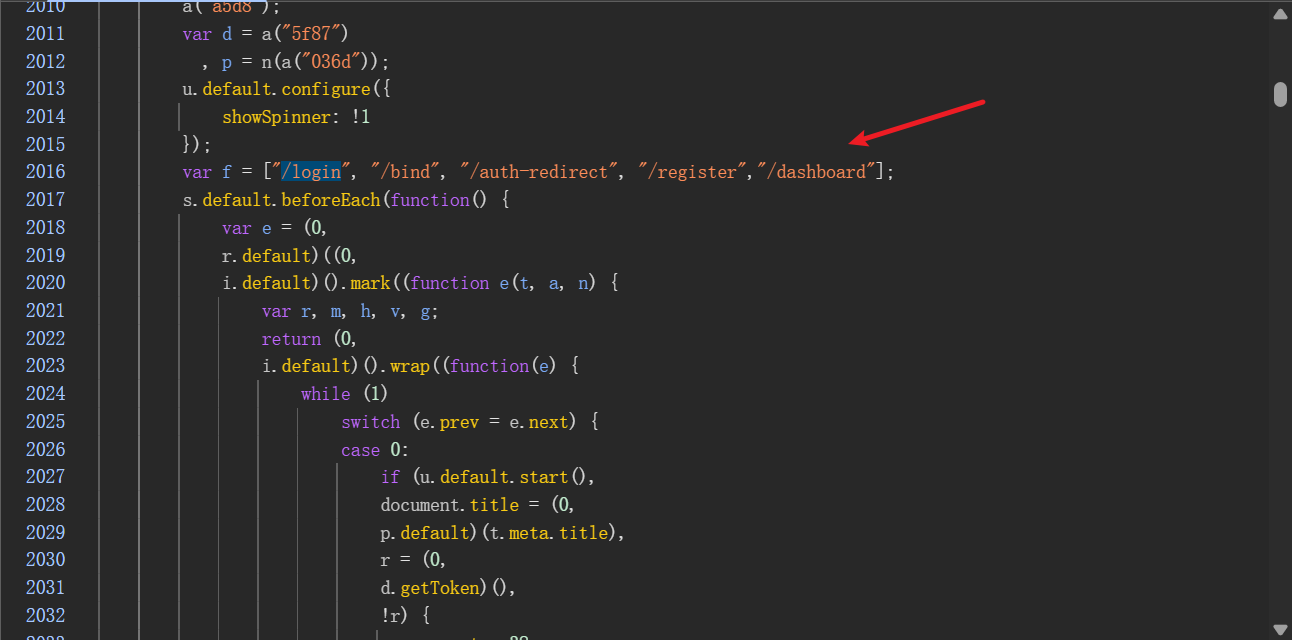Click the while keyword
Viewport: 1292px width, 640px height.
[x=325, y=394]
